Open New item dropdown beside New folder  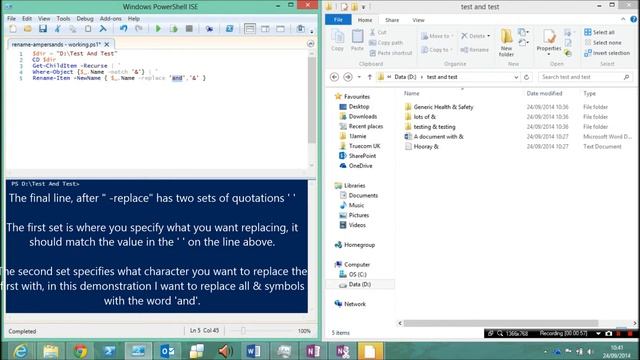point(523,32)
